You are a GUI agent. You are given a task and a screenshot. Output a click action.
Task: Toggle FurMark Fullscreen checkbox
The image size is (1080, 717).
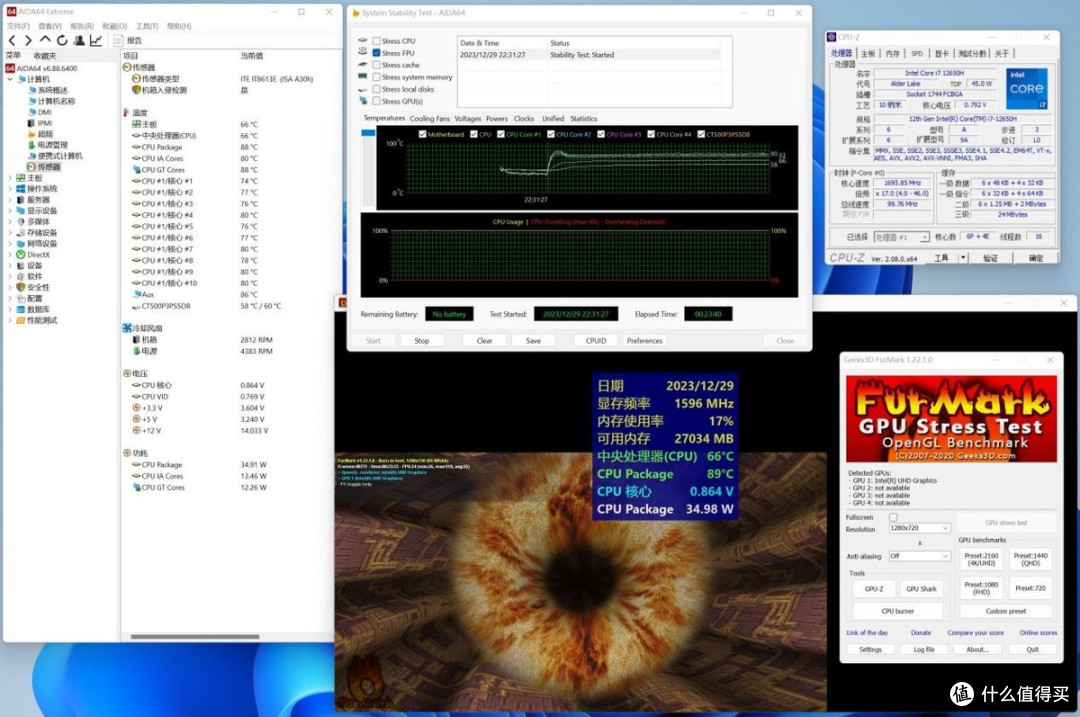coord(893,517)
